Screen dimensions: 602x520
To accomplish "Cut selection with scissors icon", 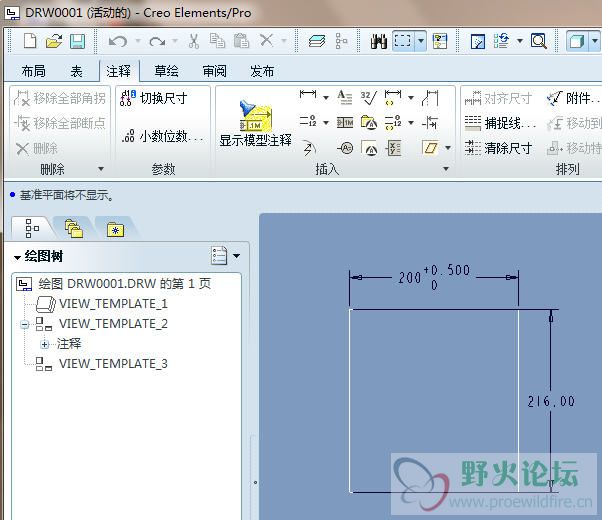I will tap(194, 40).
